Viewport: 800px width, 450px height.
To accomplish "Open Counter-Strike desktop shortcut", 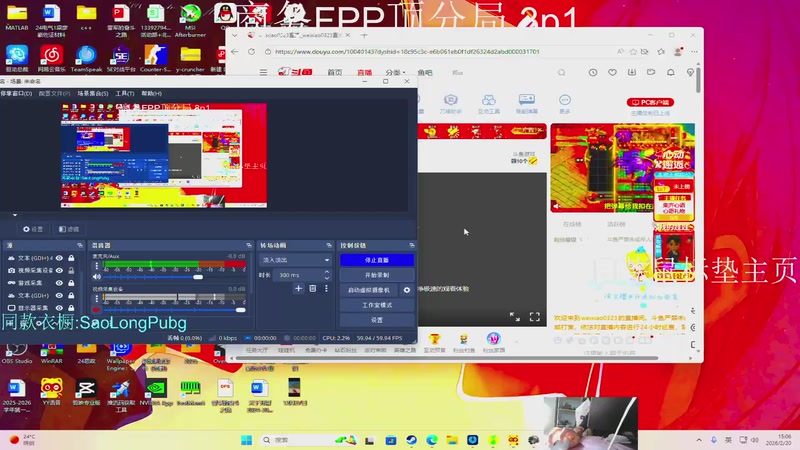I will click(155, 58).
